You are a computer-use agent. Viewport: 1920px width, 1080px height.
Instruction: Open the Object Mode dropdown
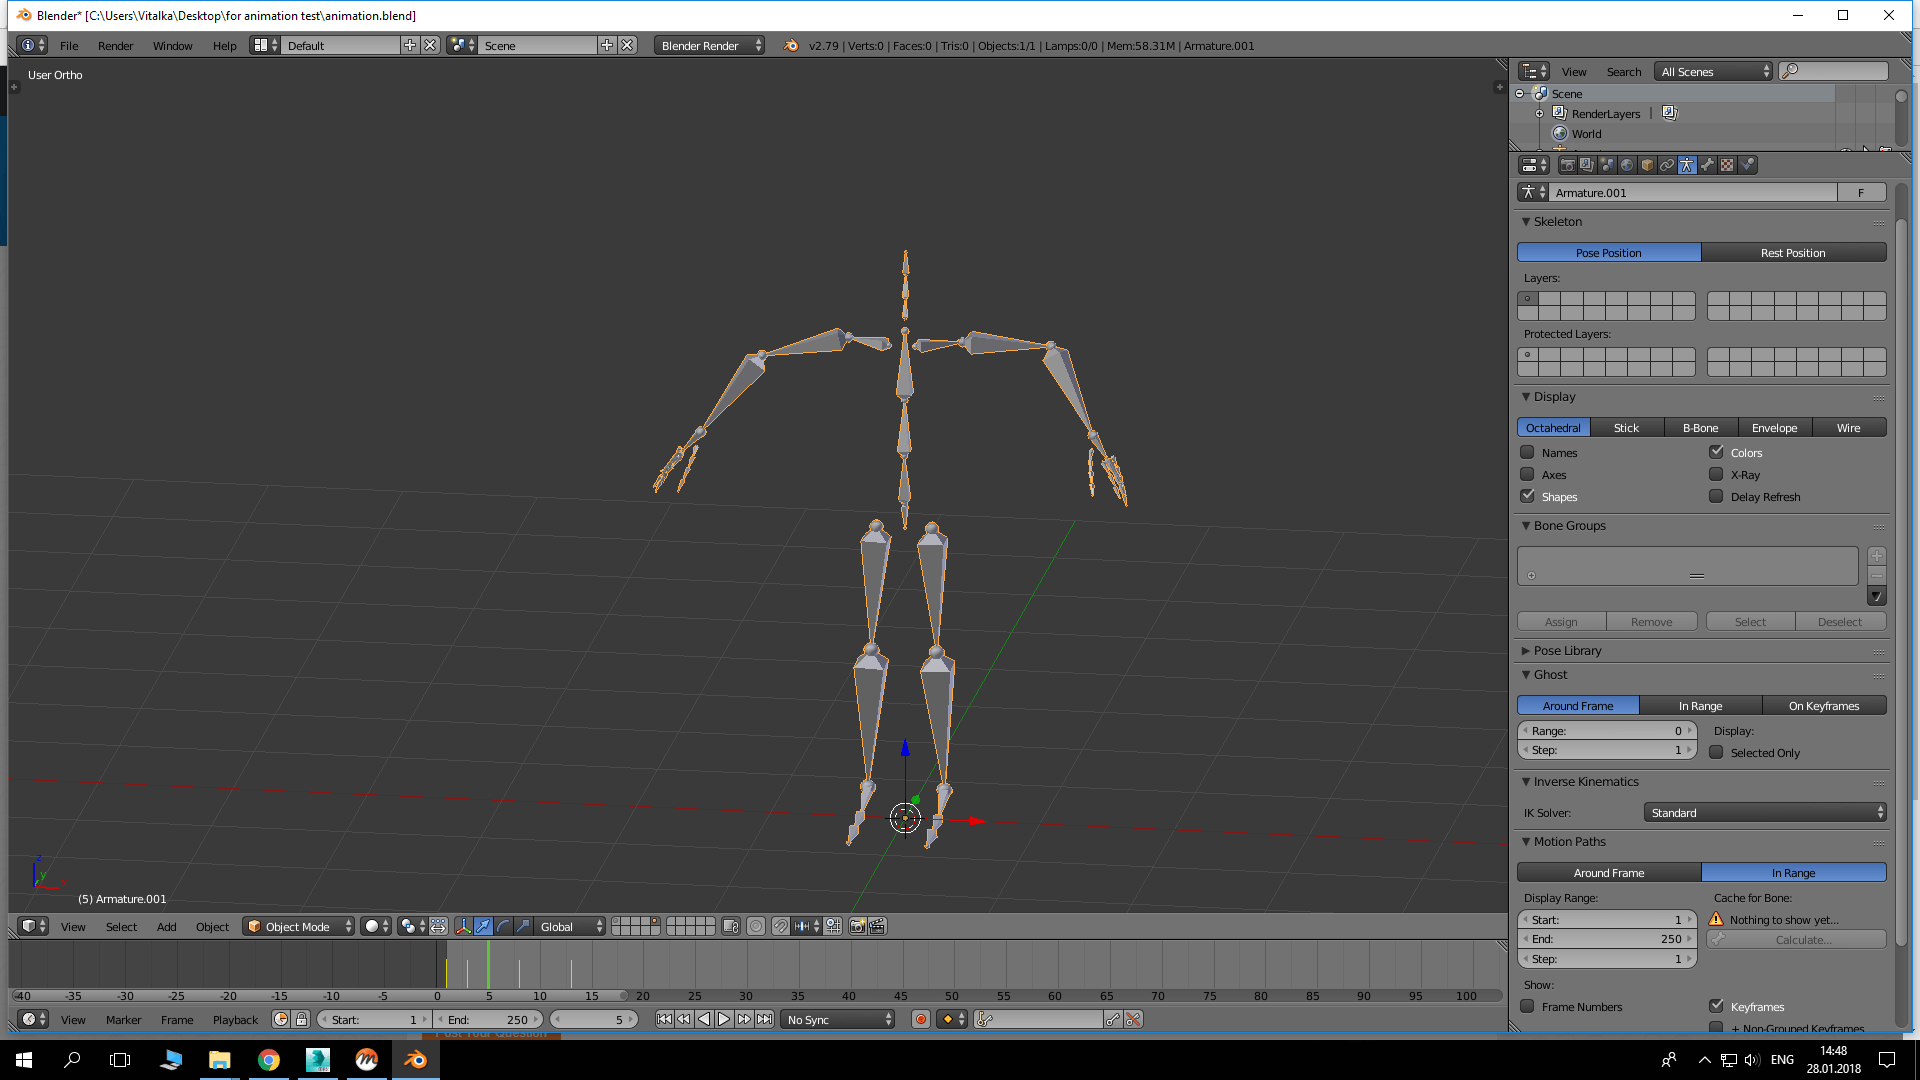(298, 926)
